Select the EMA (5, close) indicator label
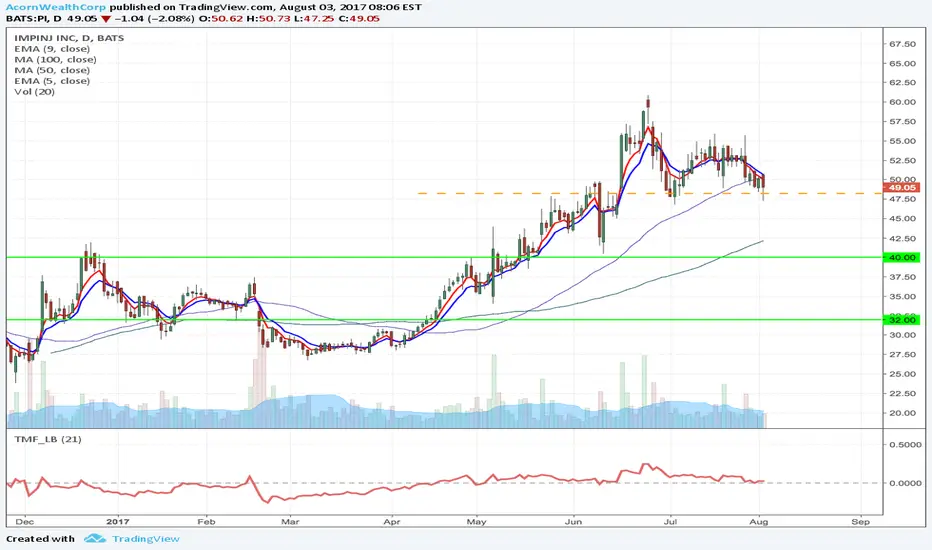This screenshot has width=932, height=550. (52, 81)
